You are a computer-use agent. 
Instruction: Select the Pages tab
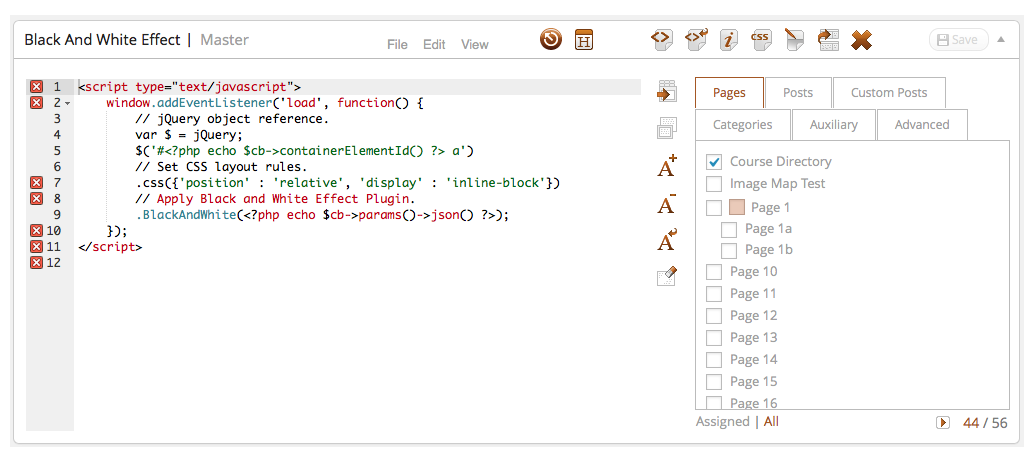[729, 92]
